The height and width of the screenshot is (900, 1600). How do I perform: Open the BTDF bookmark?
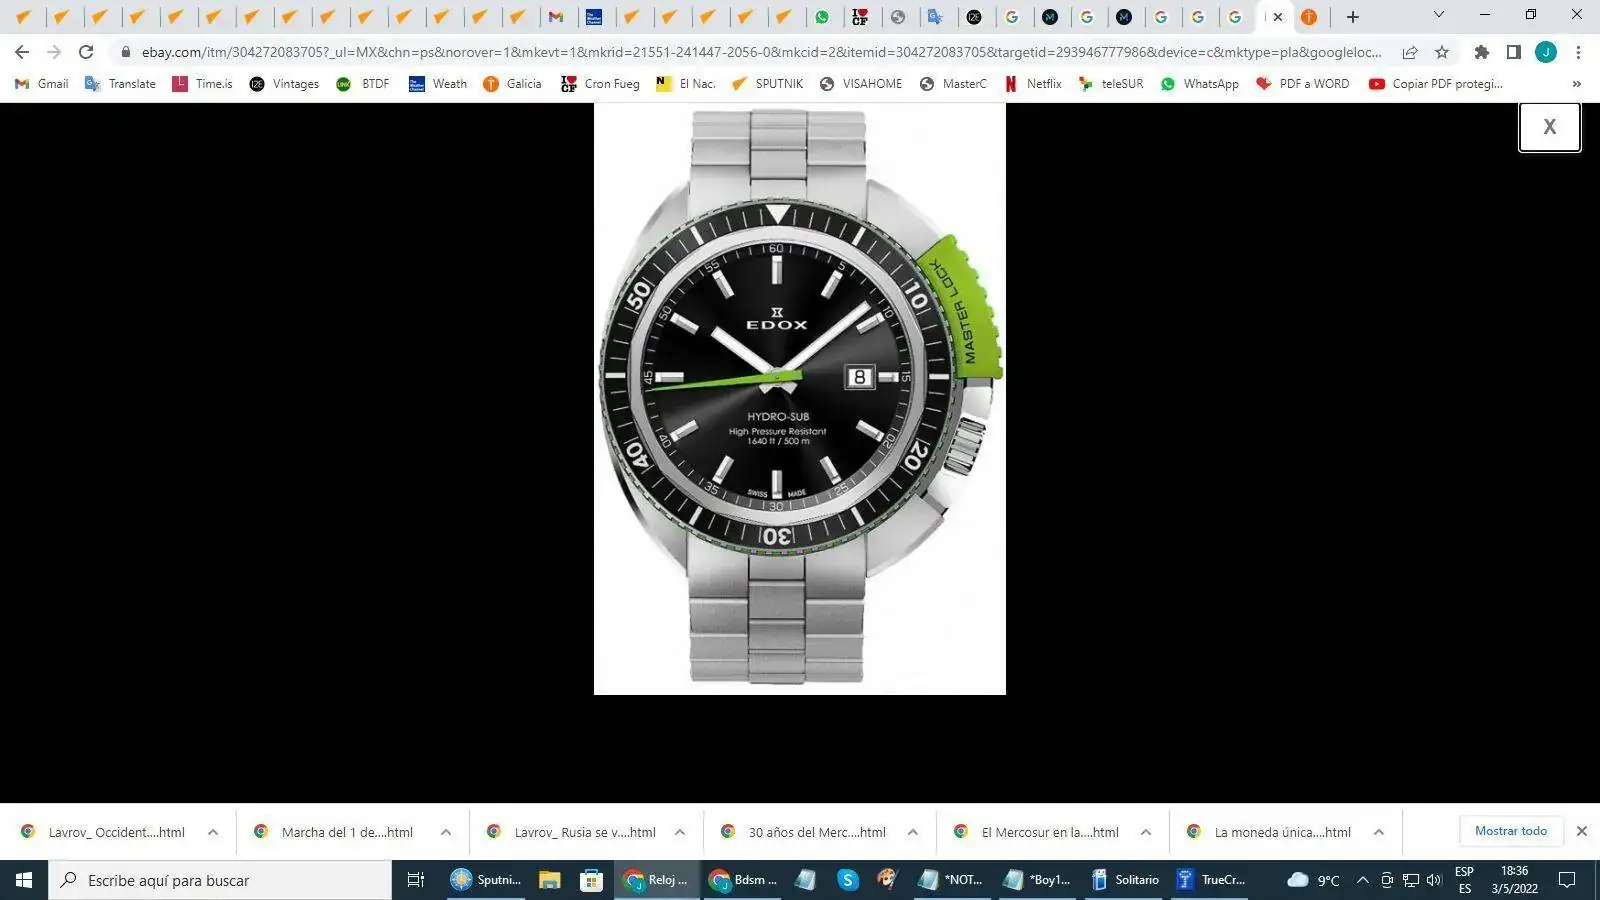[x=364, y=84]
